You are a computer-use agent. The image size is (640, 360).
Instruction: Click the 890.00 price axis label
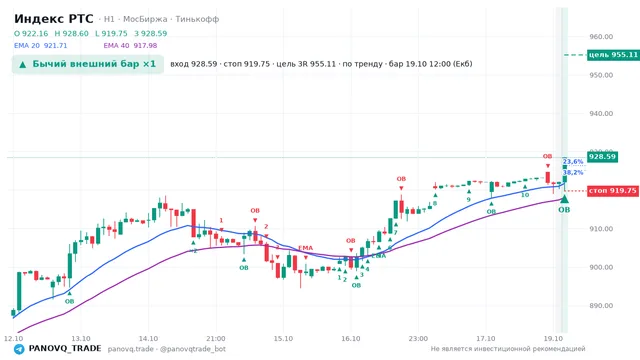point(601,306)
